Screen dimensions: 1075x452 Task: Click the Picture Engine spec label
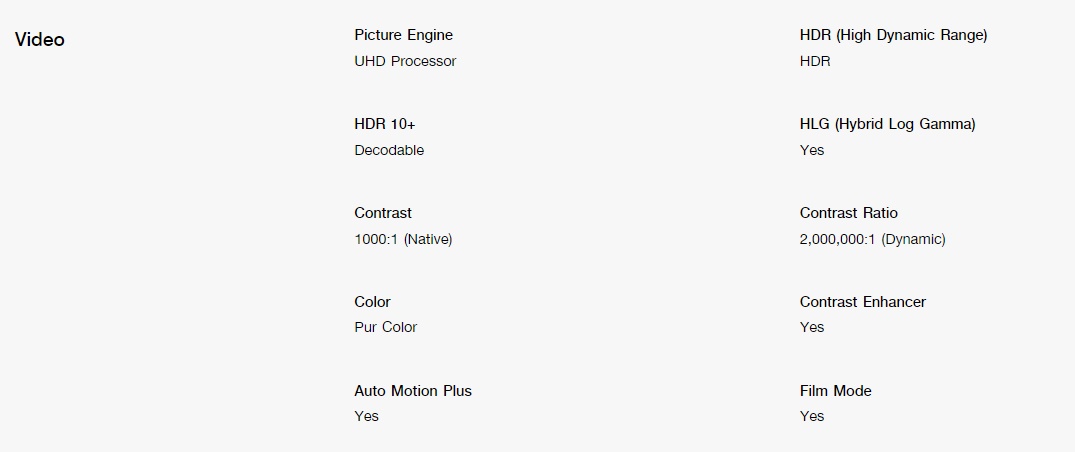[403, 35]
